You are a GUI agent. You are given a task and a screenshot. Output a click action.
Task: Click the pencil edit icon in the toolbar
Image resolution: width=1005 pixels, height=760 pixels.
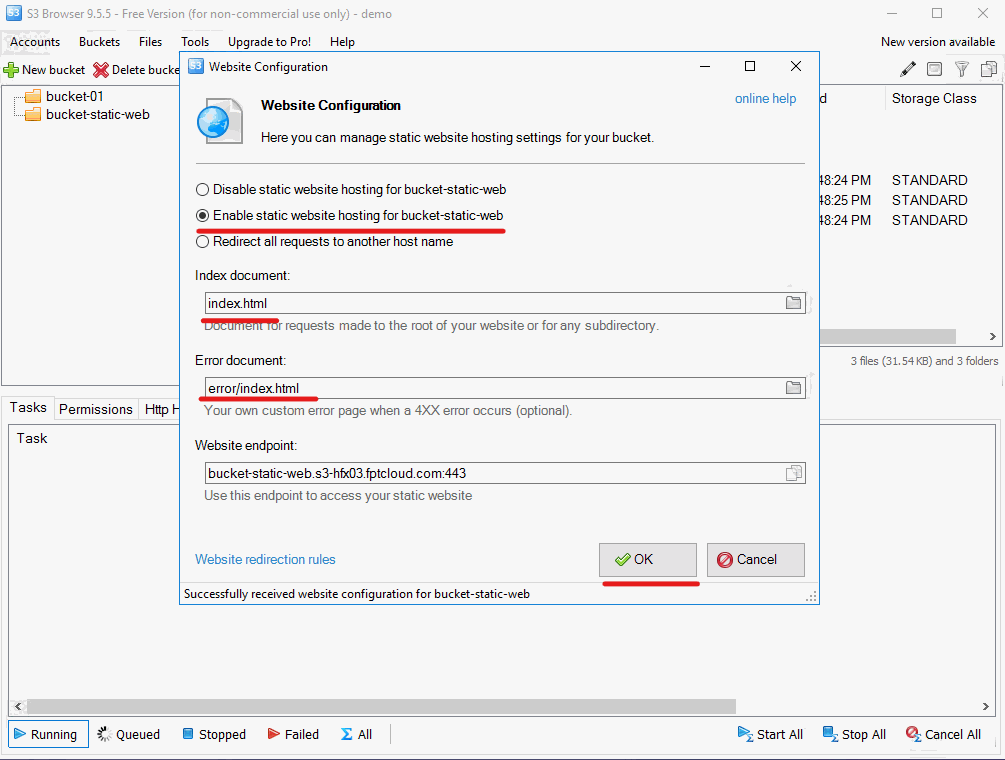(908, 69)
